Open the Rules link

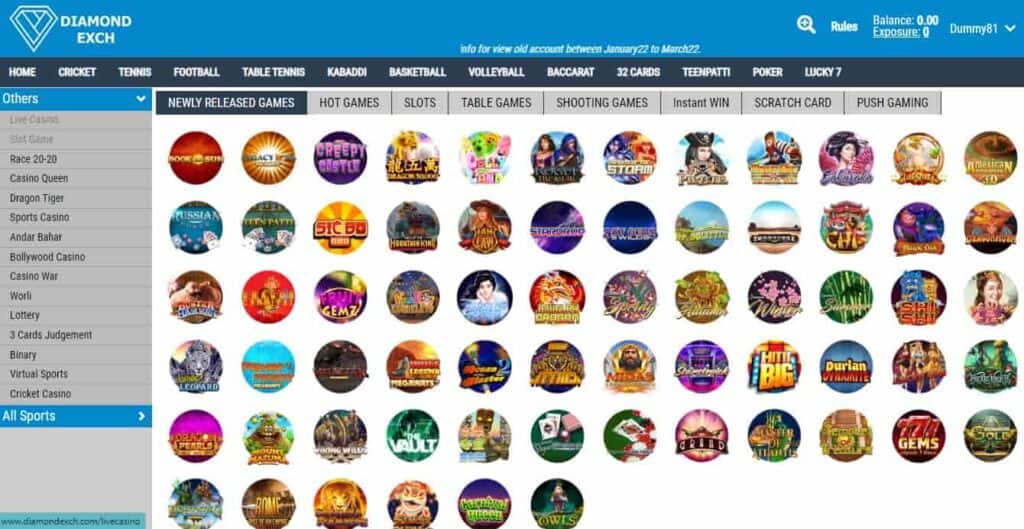tap(844, 27)
